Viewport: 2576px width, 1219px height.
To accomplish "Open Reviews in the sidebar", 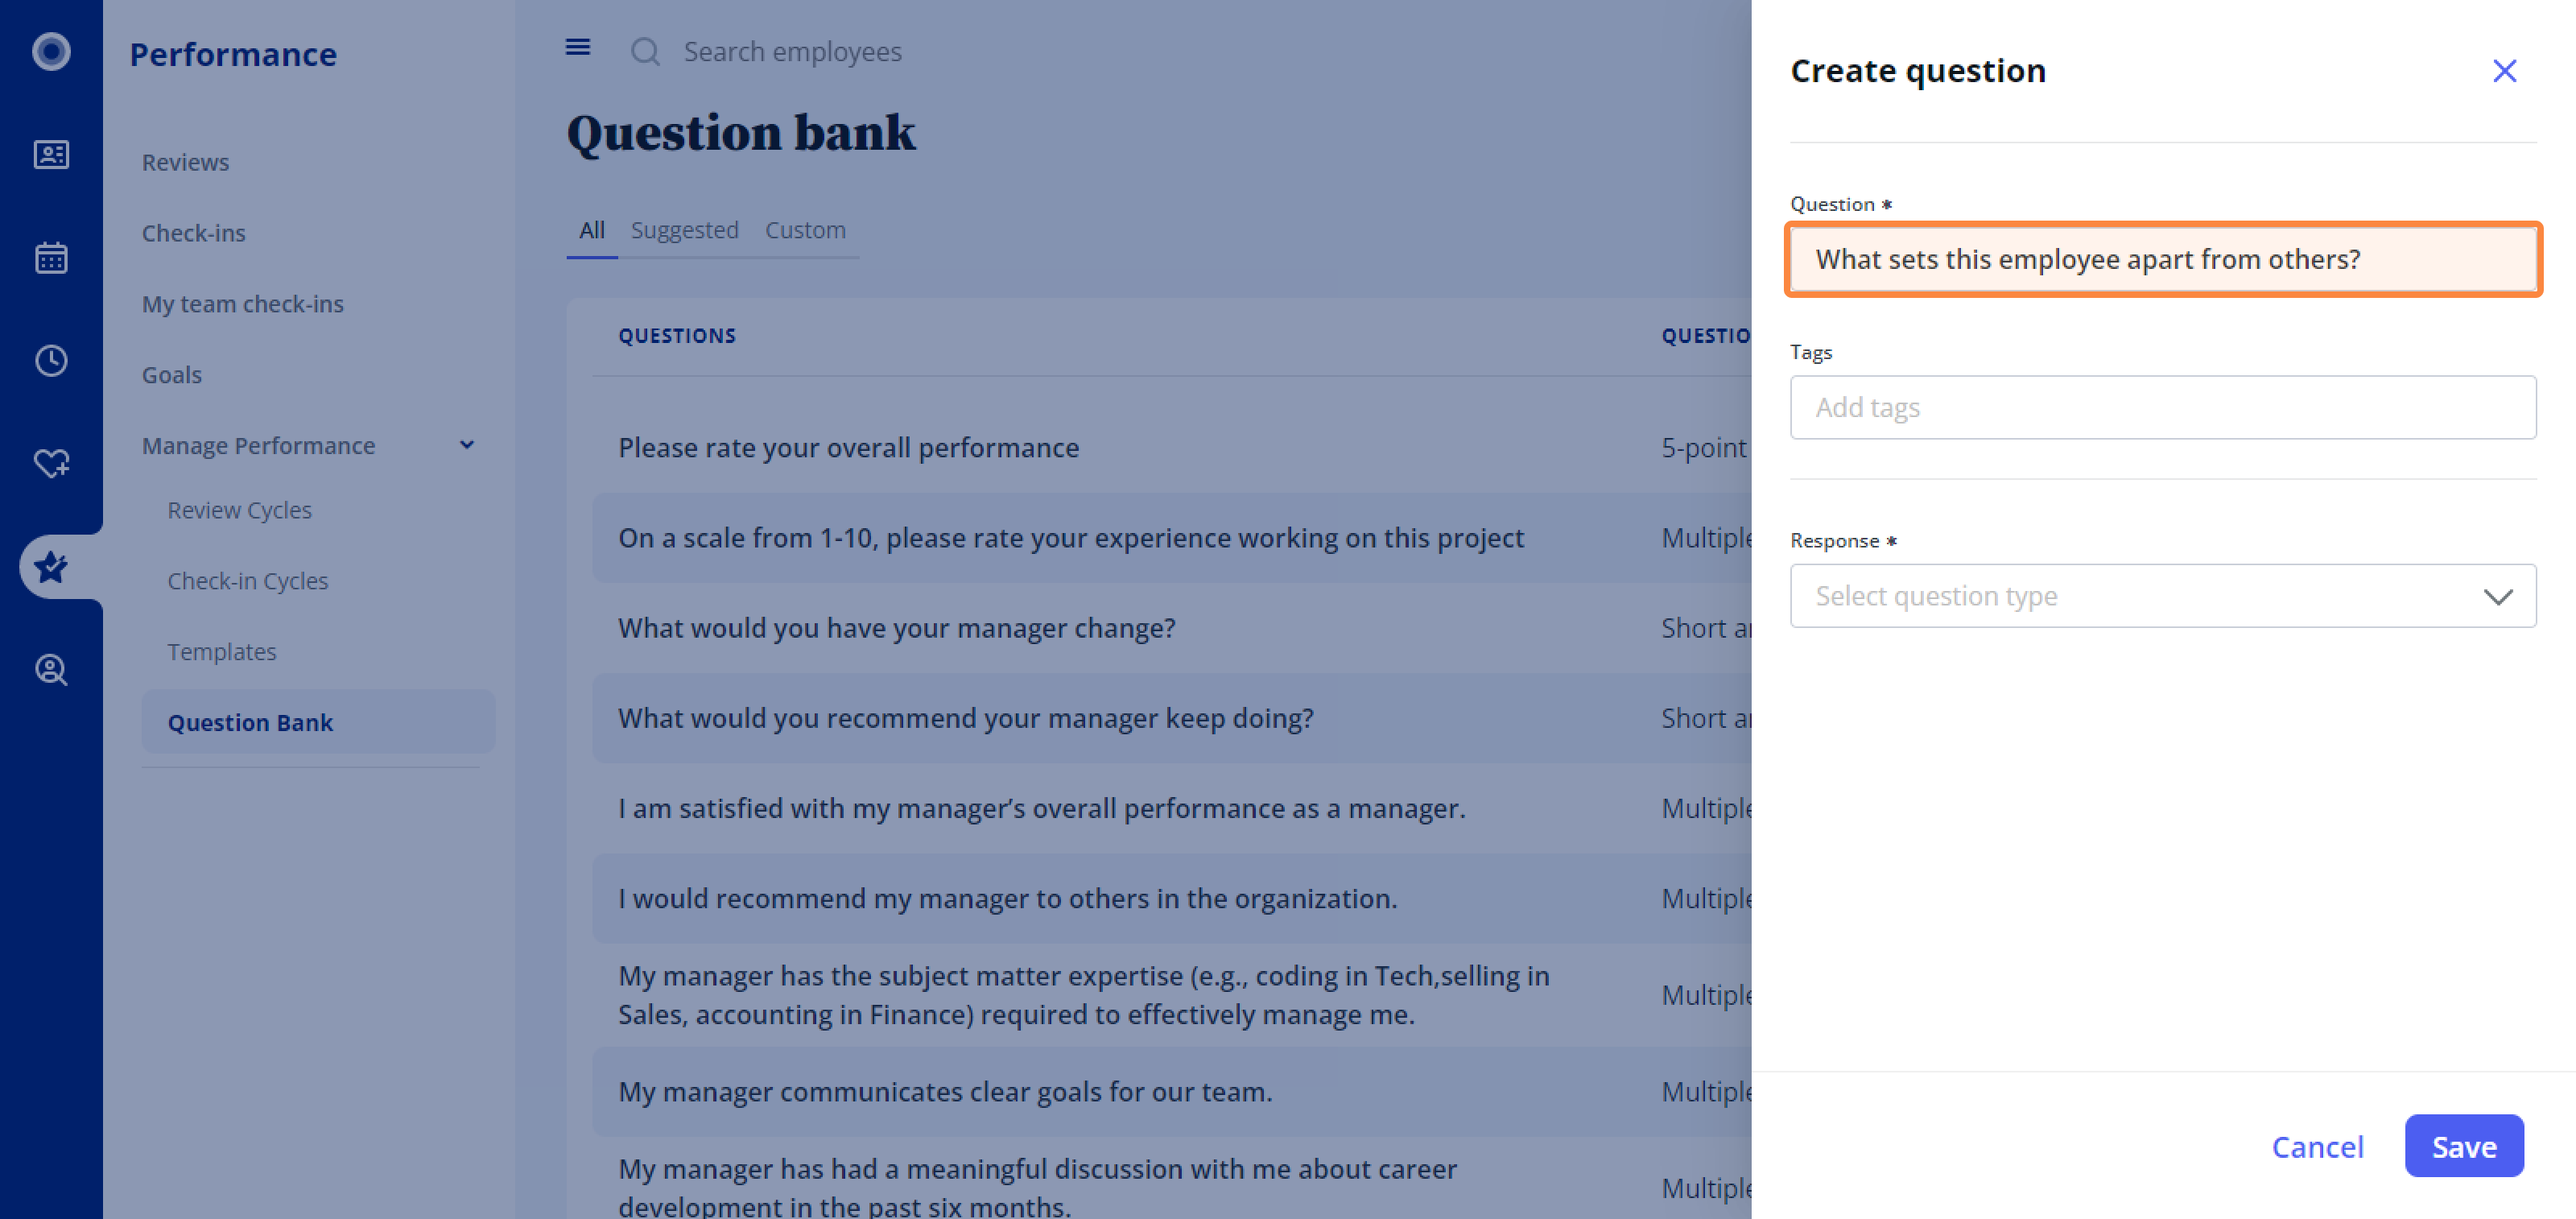I will click(x=185, y=162).
